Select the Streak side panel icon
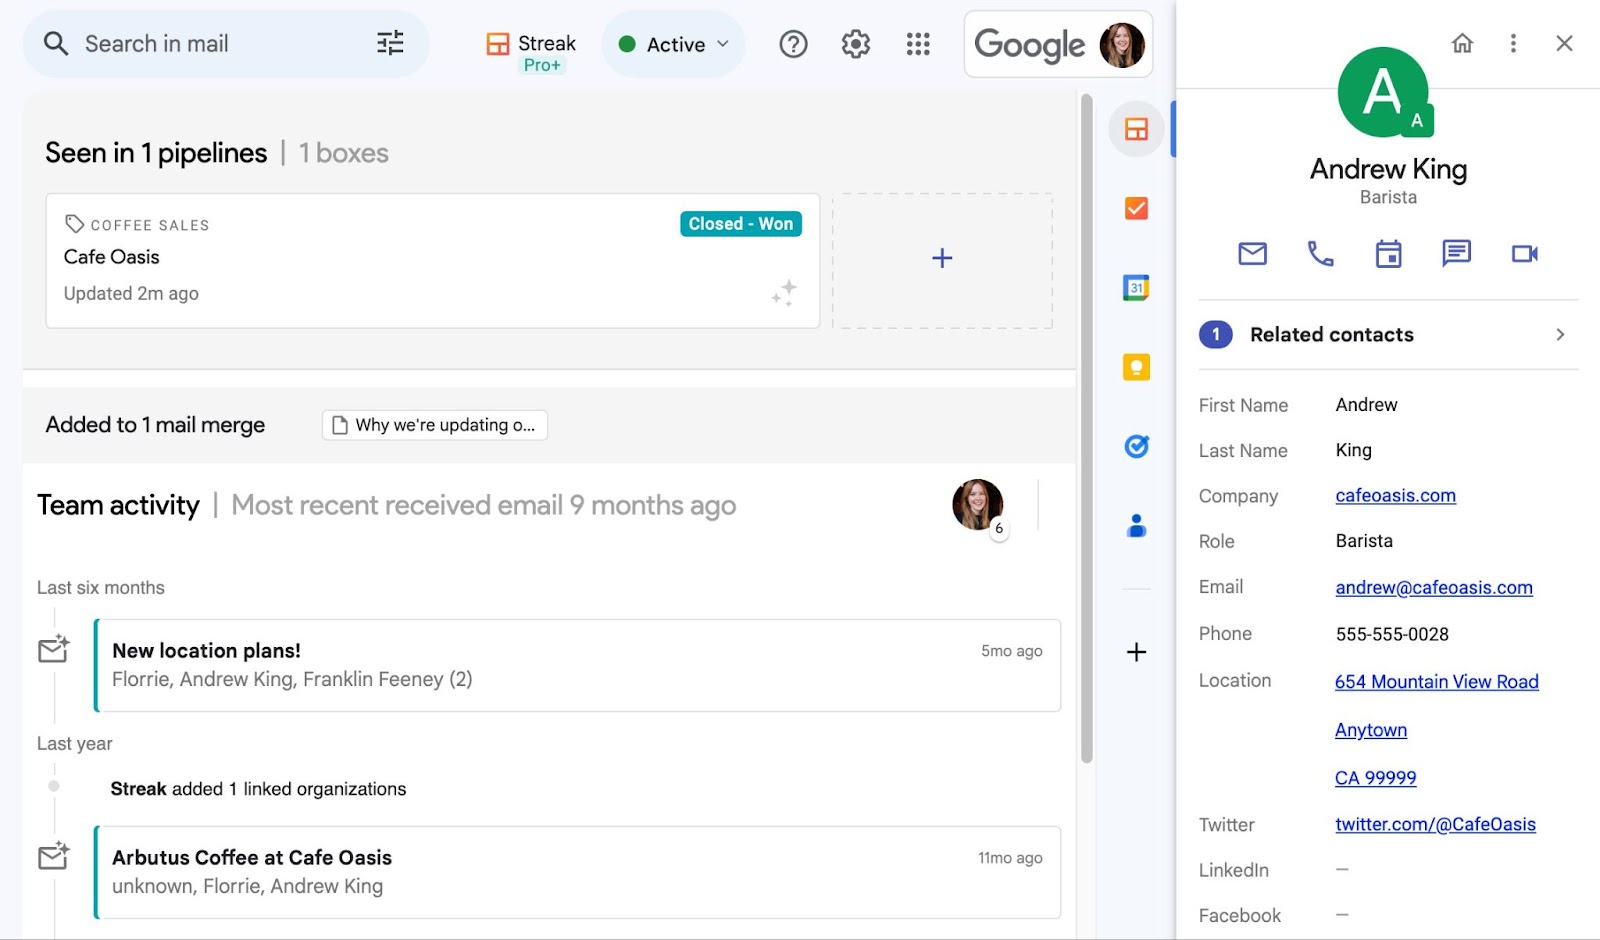 [1136, 129]
